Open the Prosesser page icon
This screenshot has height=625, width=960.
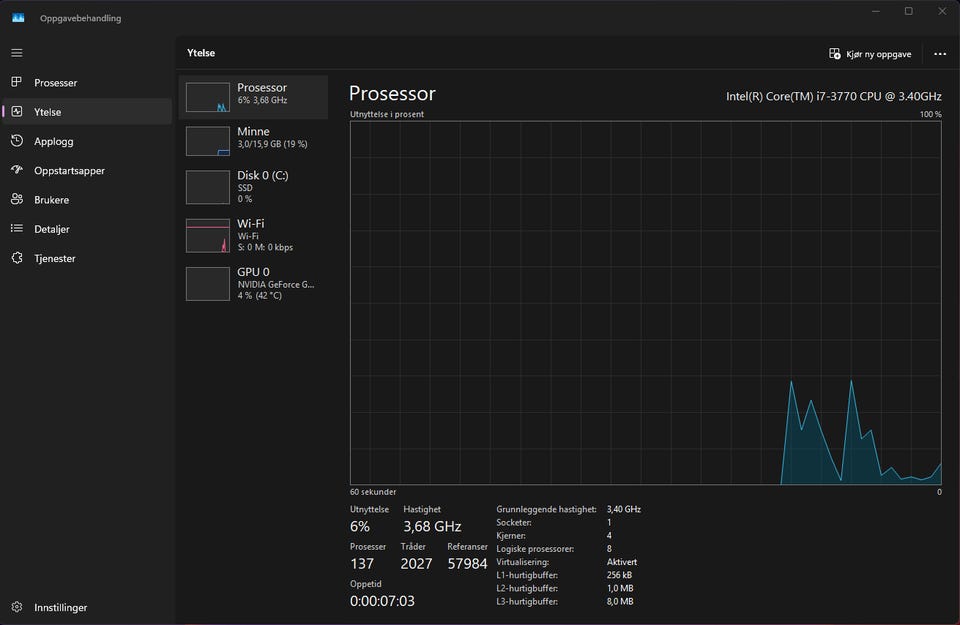[x=17, y=83]
